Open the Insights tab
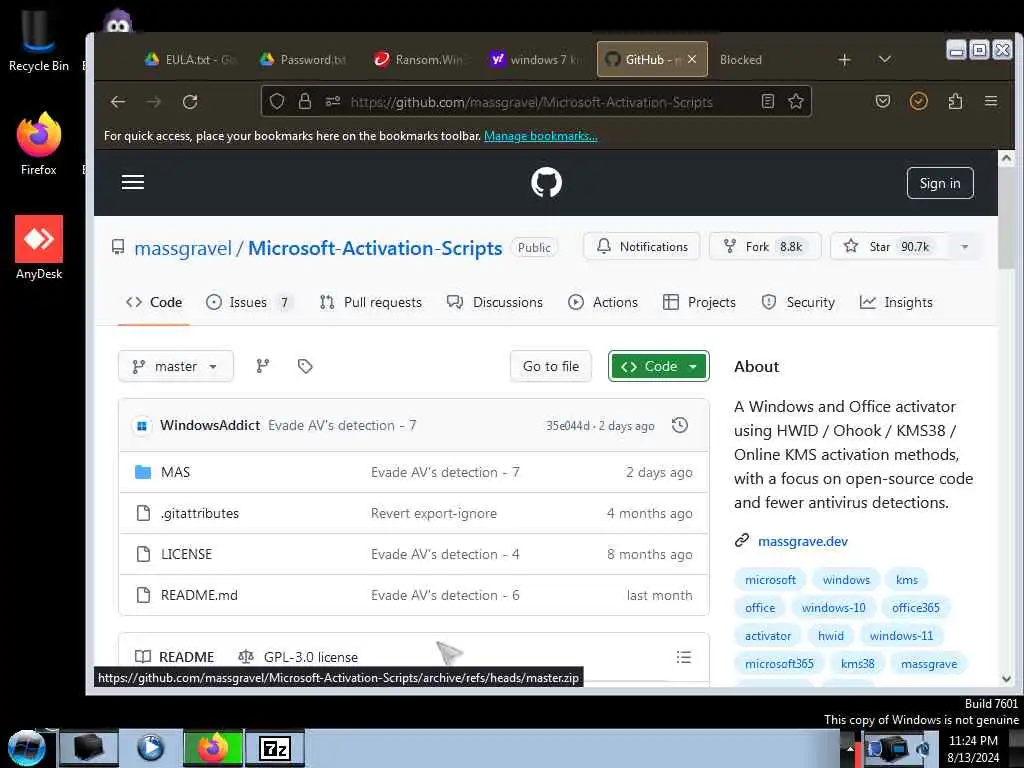The width and height of the screenshot is (1024, 768). coord(896,302)
